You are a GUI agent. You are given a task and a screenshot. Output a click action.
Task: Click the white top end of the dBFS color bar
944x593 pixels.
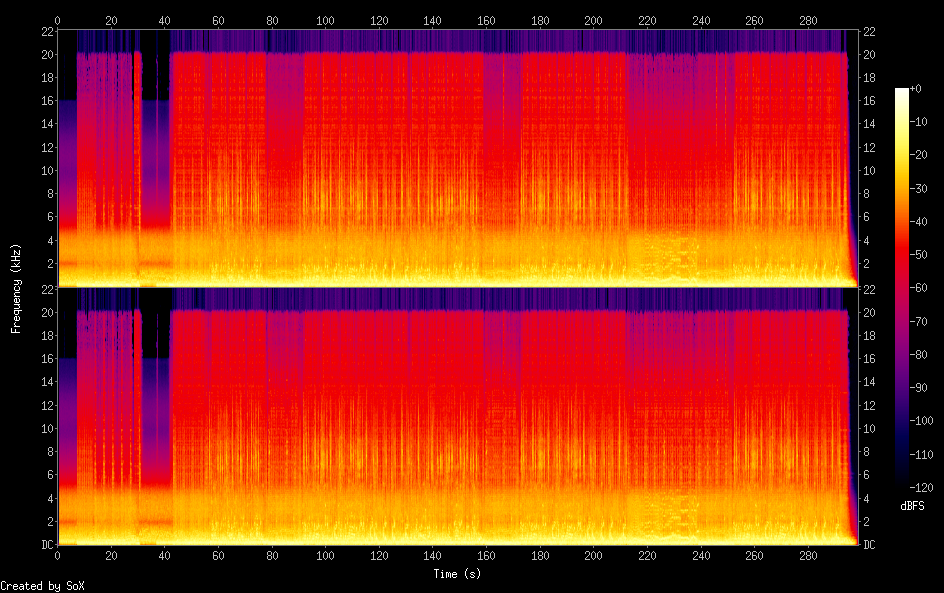point(902,92)
